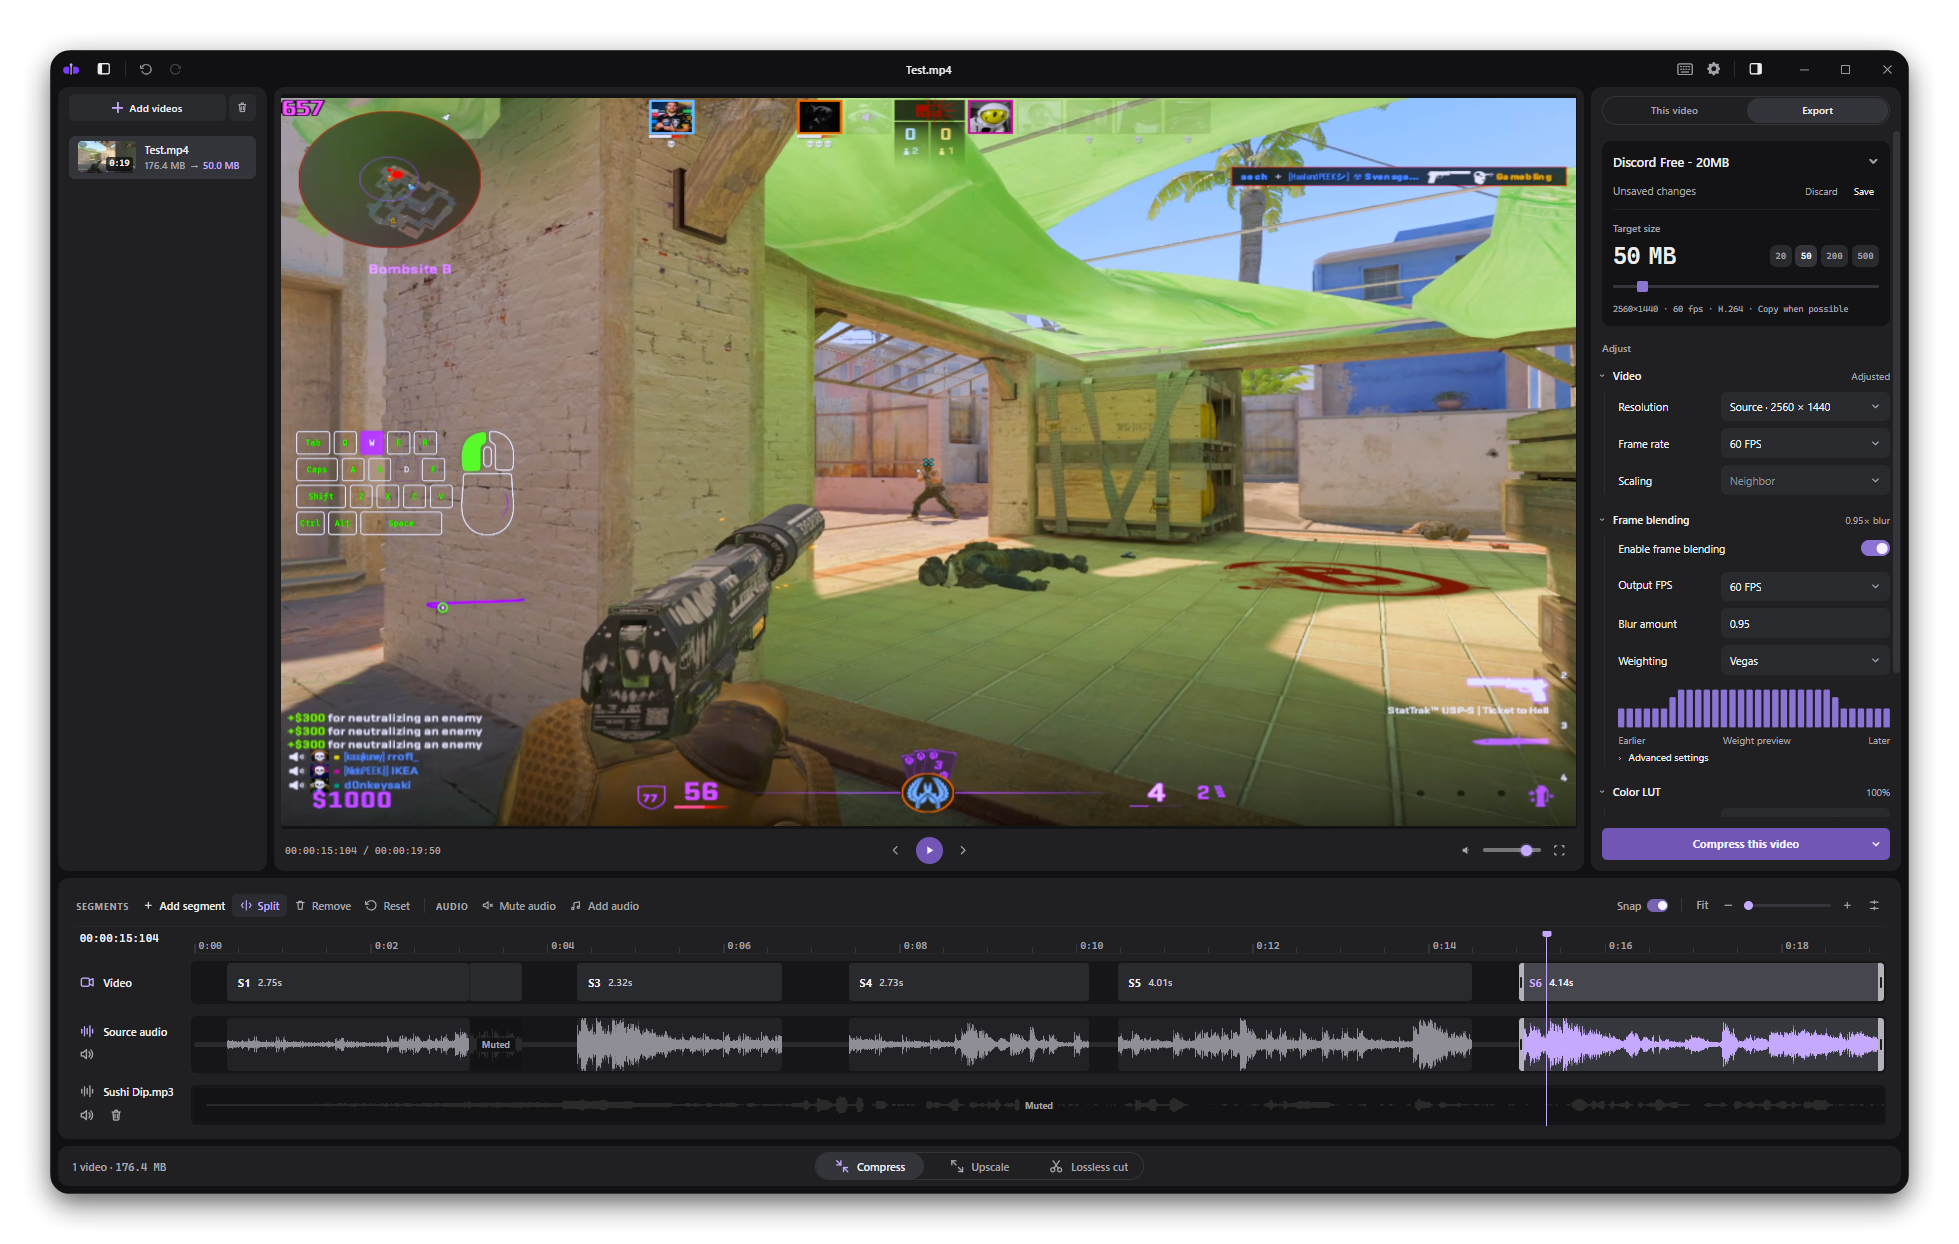Toggle the Snap switch
The height and width of the screenshot is (1244, 1959).
coord(1657,905)
